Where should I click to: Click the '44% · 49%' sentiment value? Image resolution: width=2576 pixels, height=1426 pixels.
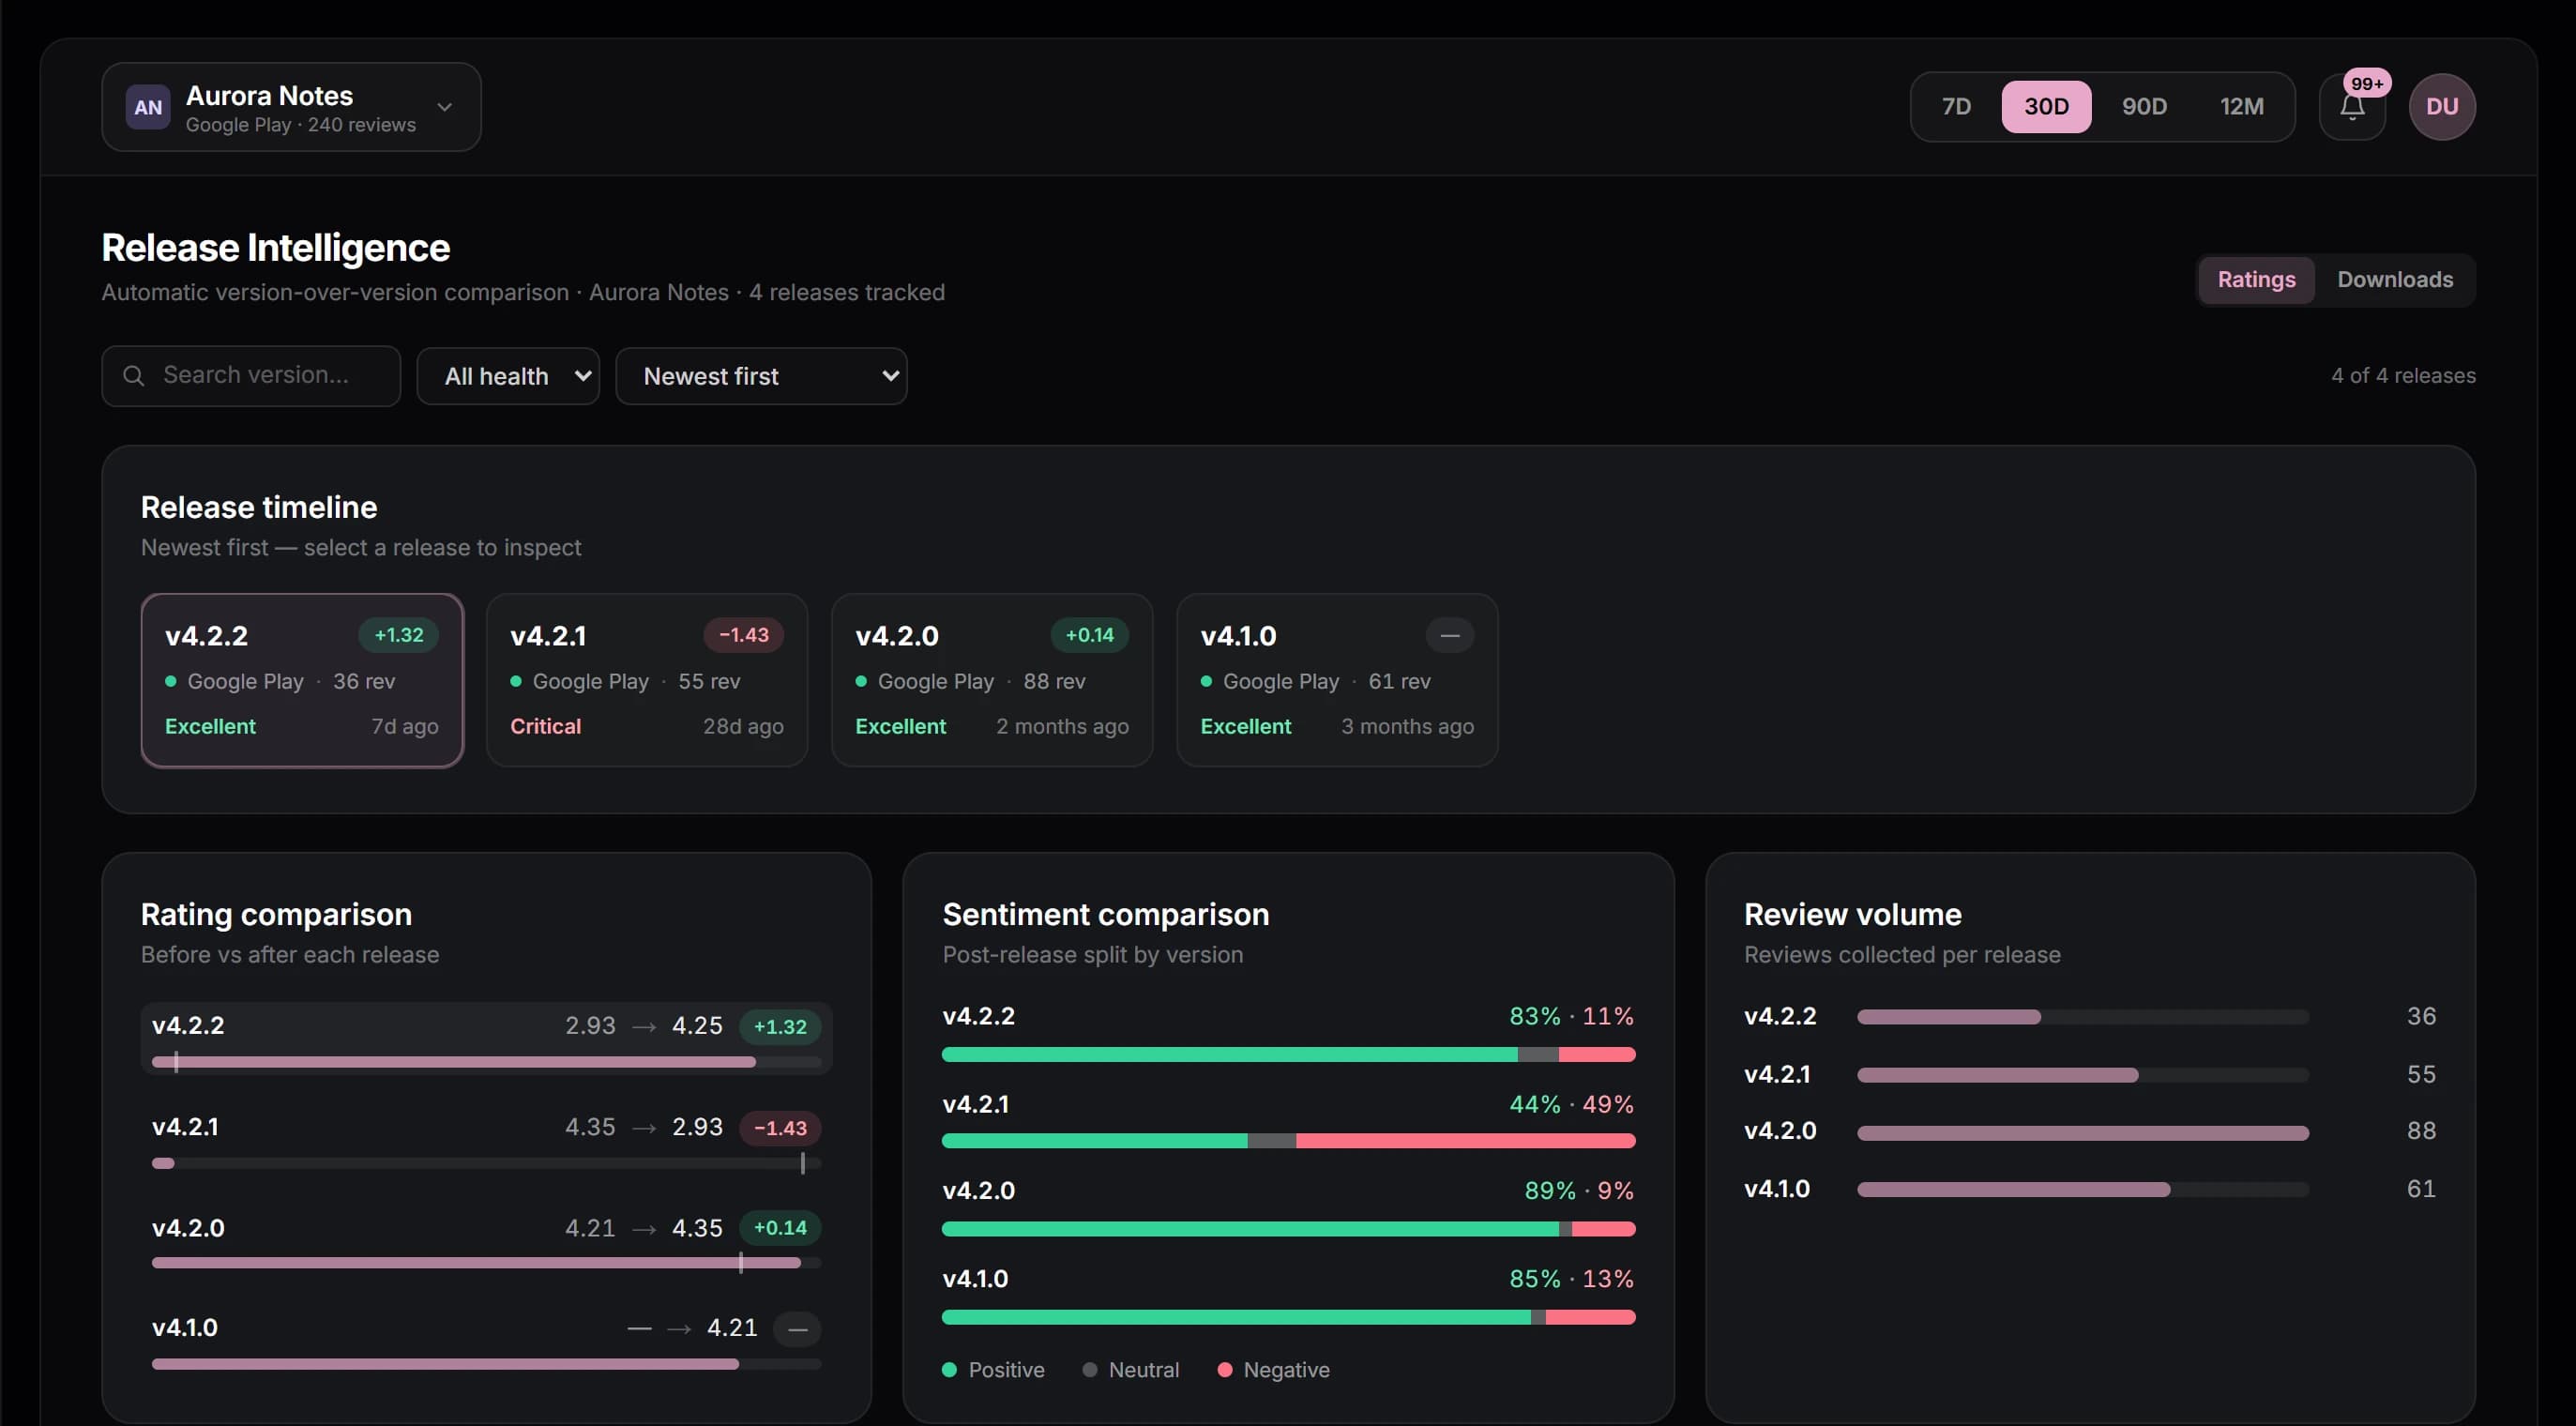[x=1571, y=1104]
